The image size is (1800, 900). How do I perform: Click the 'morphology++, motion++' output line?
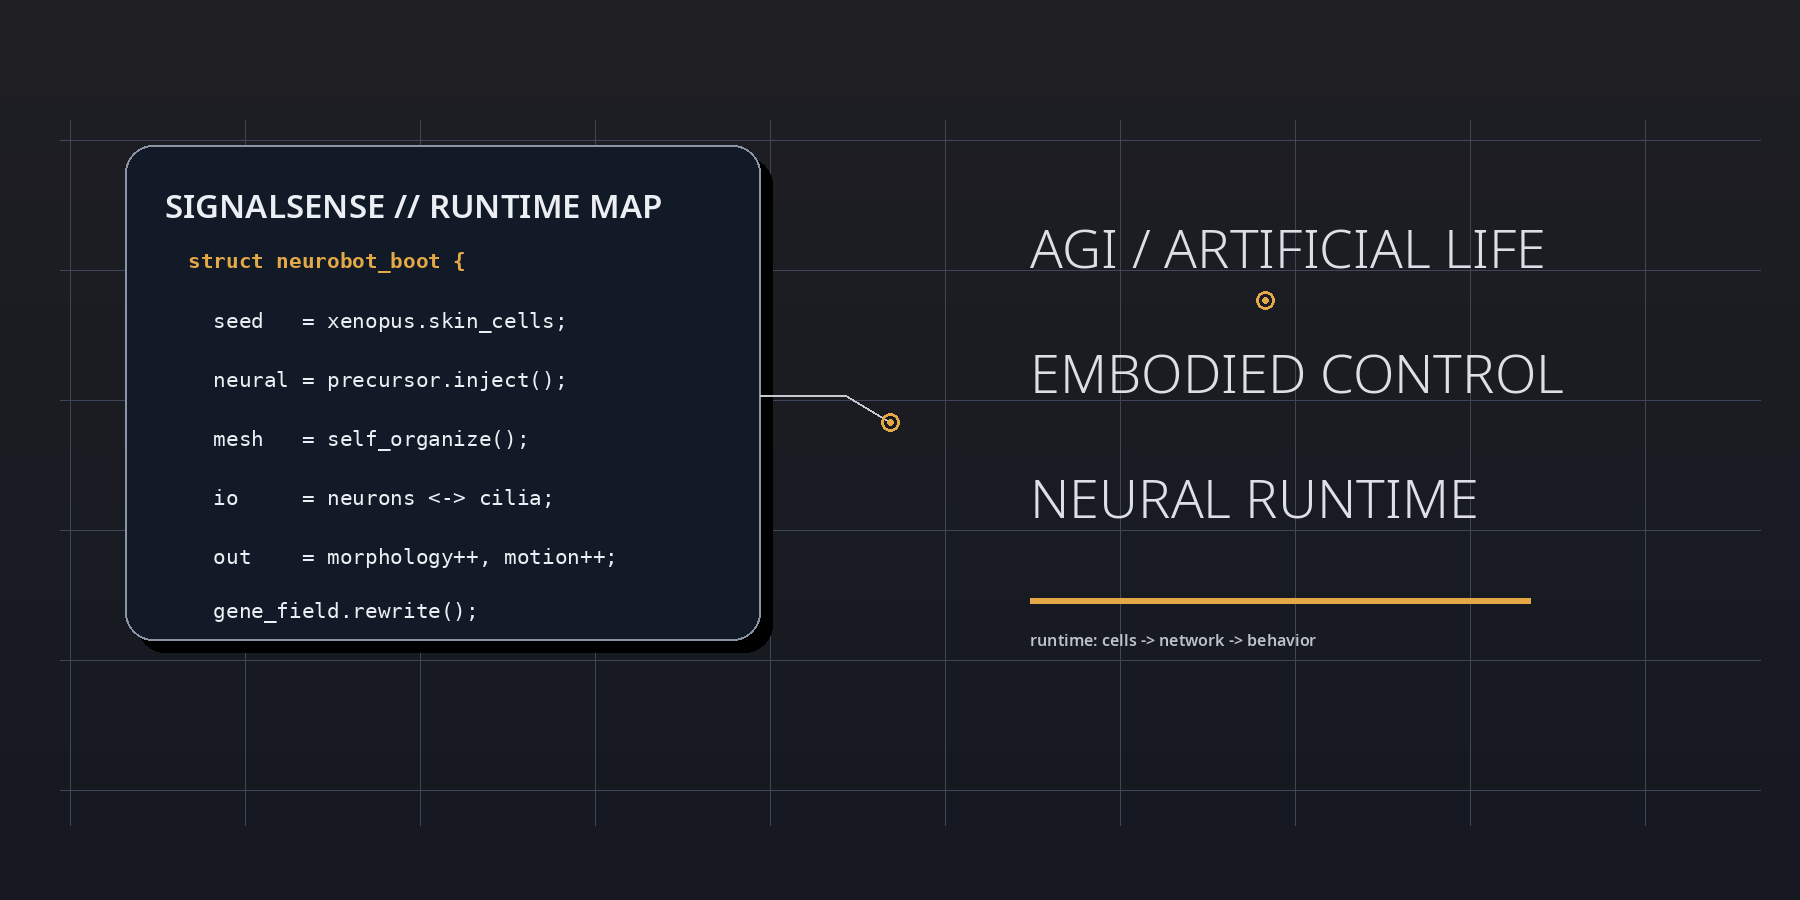471,557
